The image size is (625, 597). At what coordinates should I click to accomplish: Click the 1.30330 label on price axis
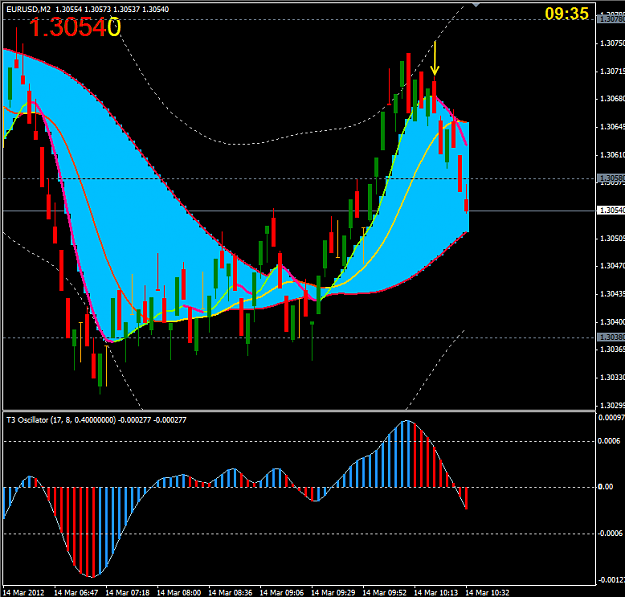pos(612,377)
